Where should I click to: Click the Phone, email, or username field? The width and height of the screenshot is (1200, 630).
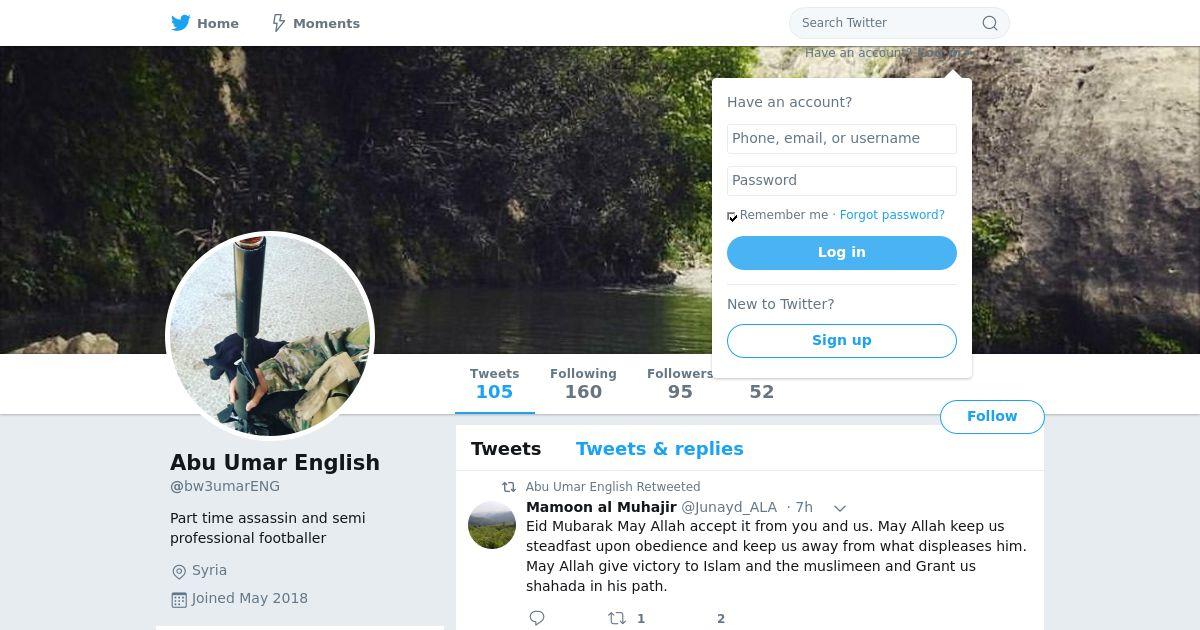842,139
